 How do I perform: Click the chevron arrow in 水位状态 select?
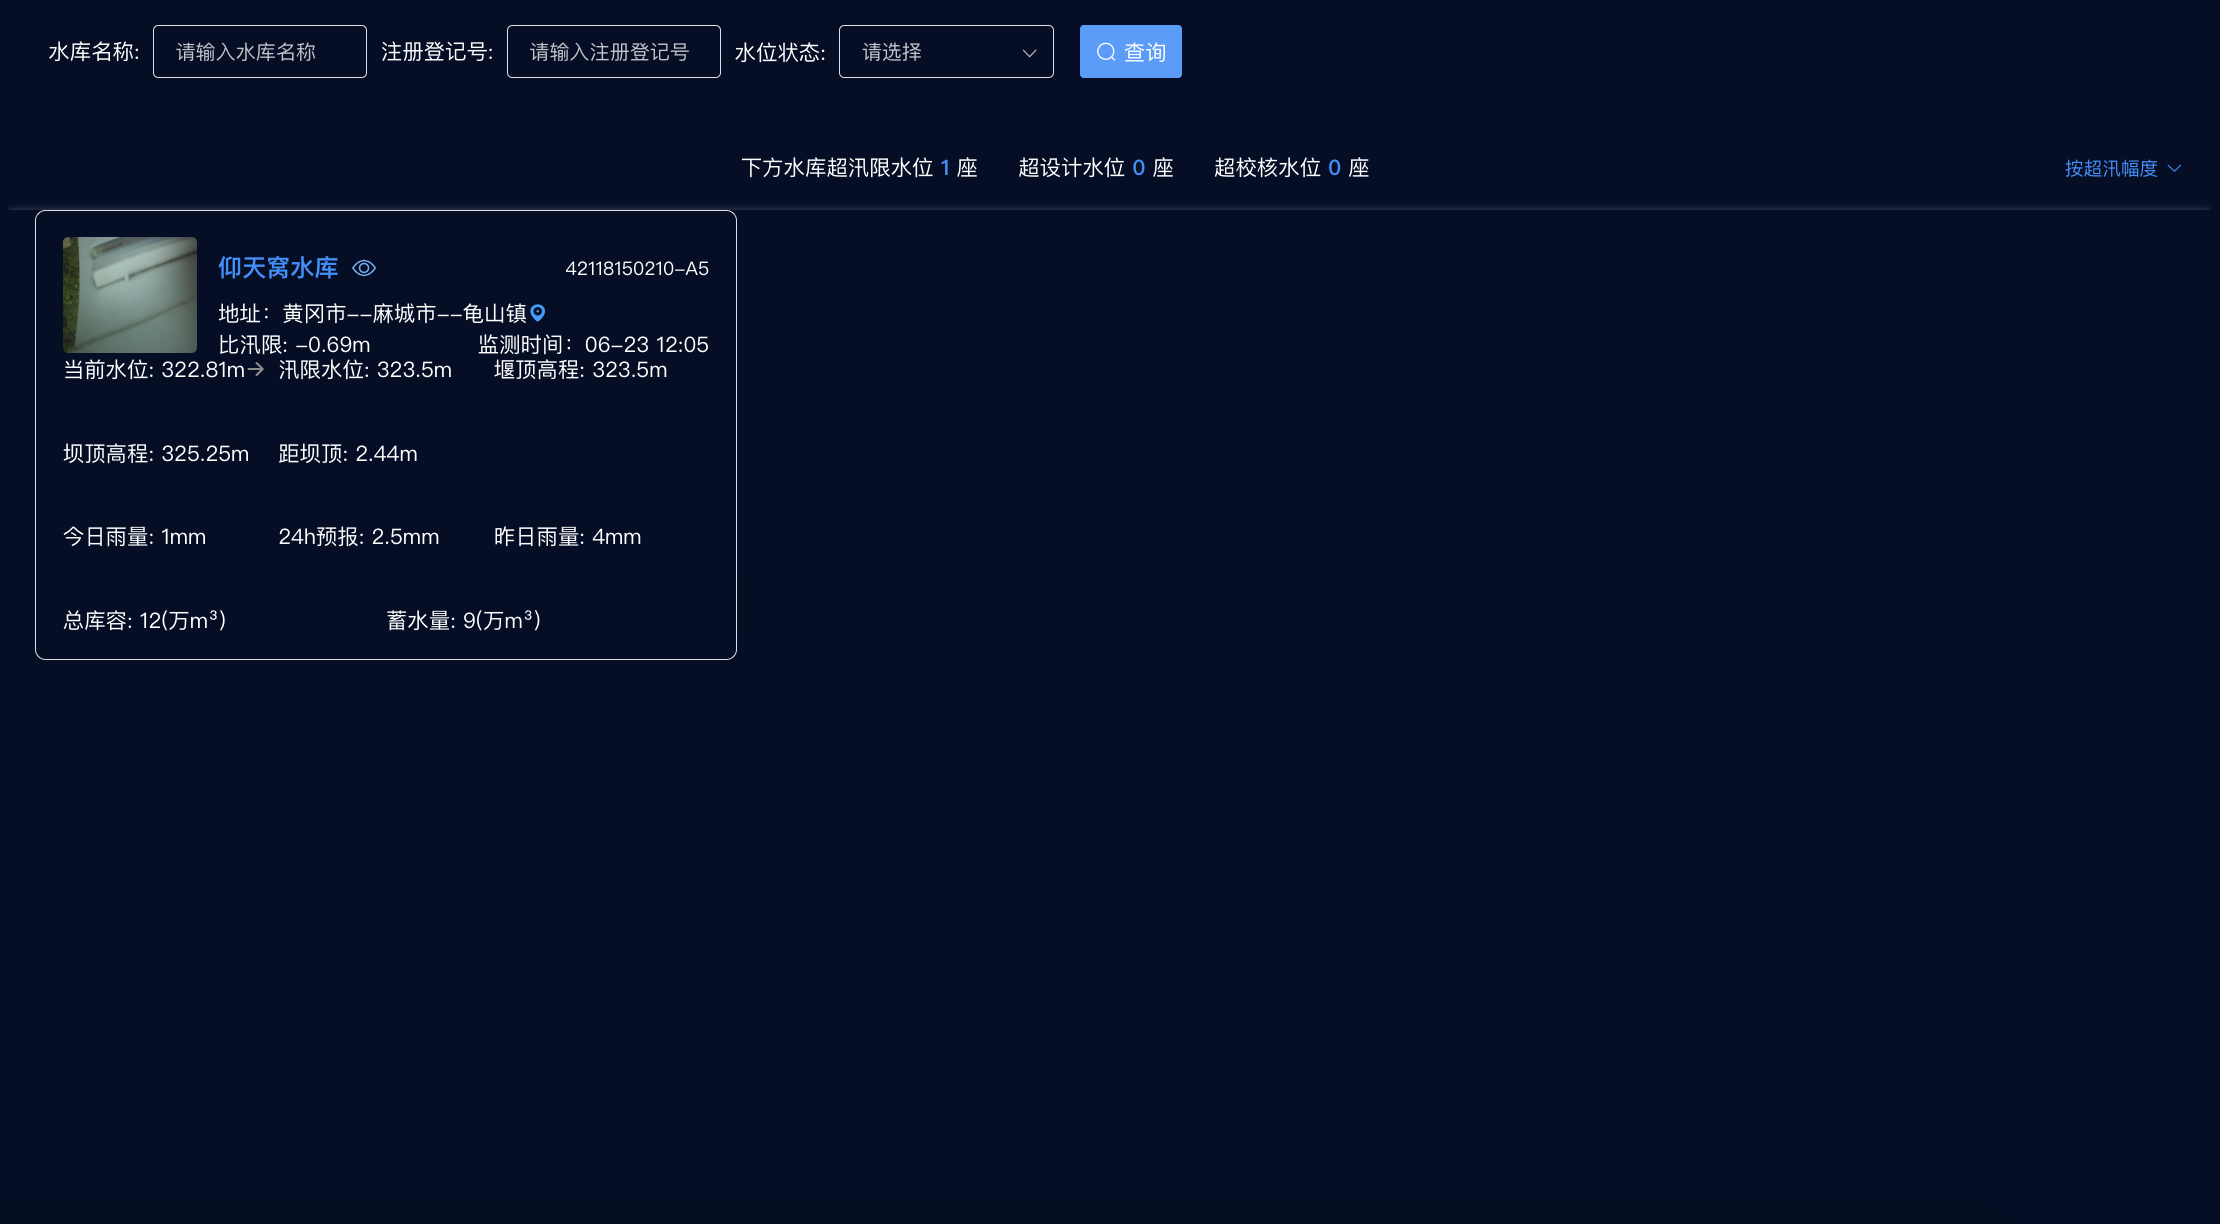coord(1029,53)
